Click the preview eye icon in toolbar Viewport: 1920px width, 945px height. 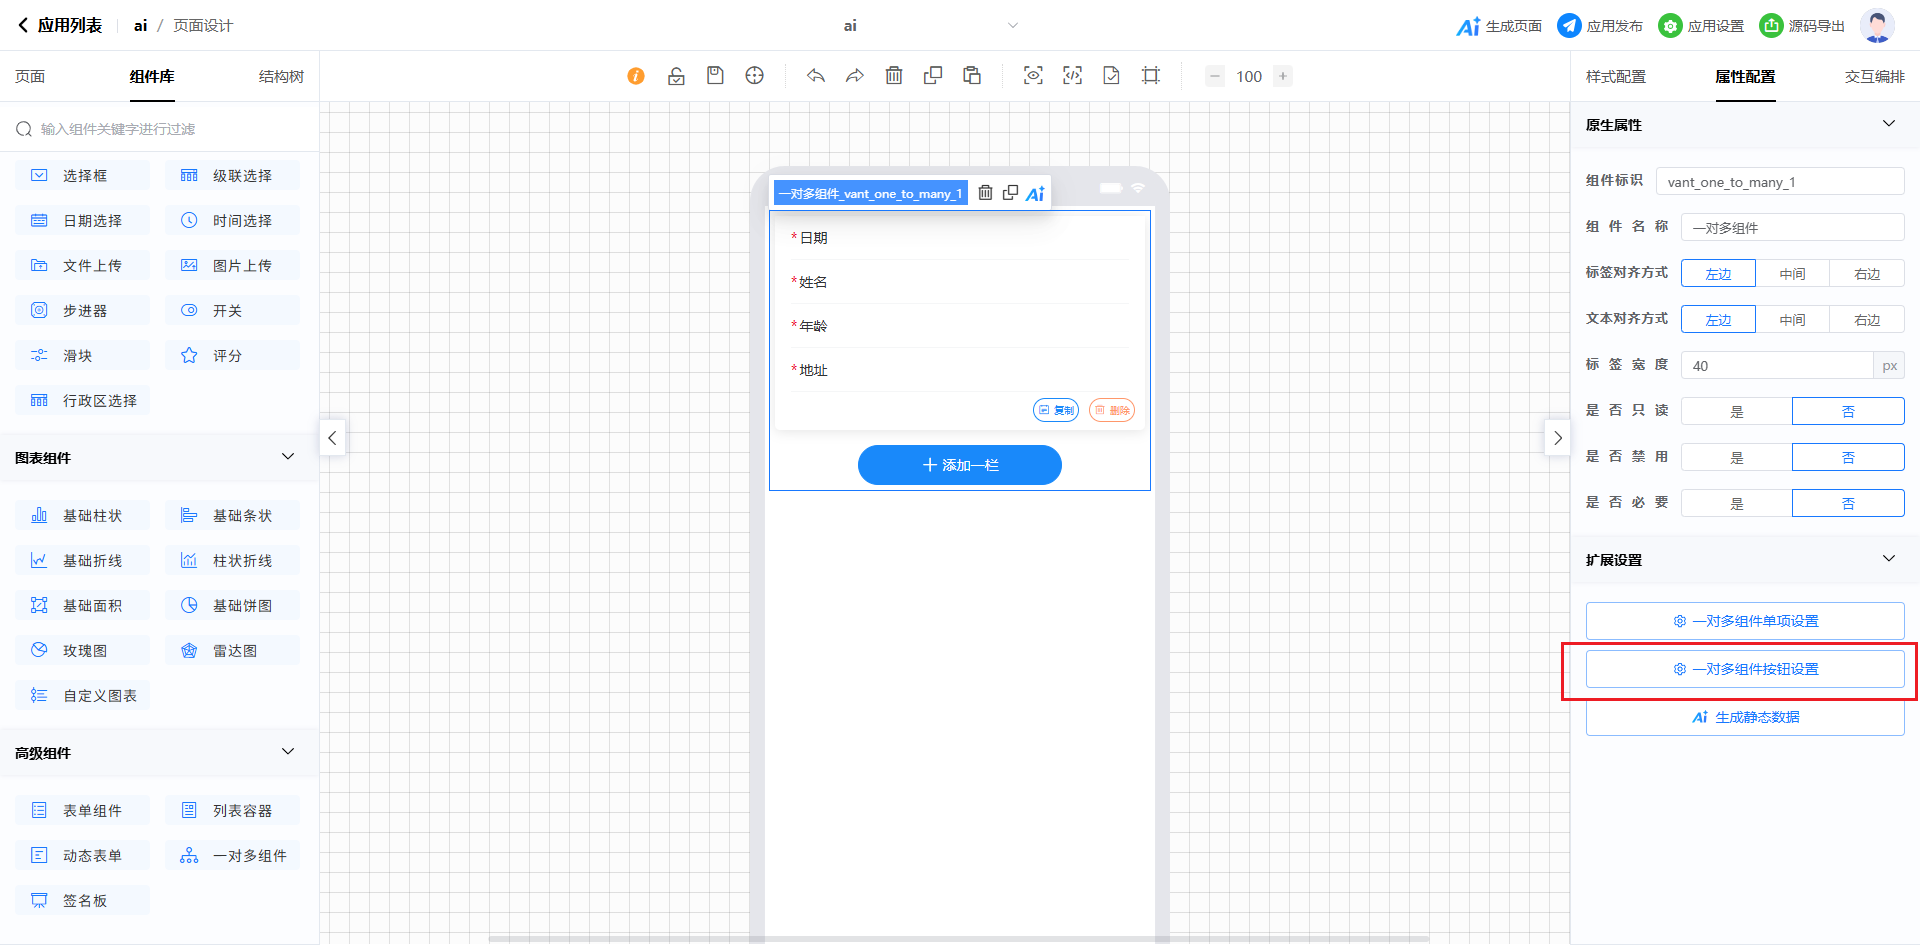[1033, 76]
